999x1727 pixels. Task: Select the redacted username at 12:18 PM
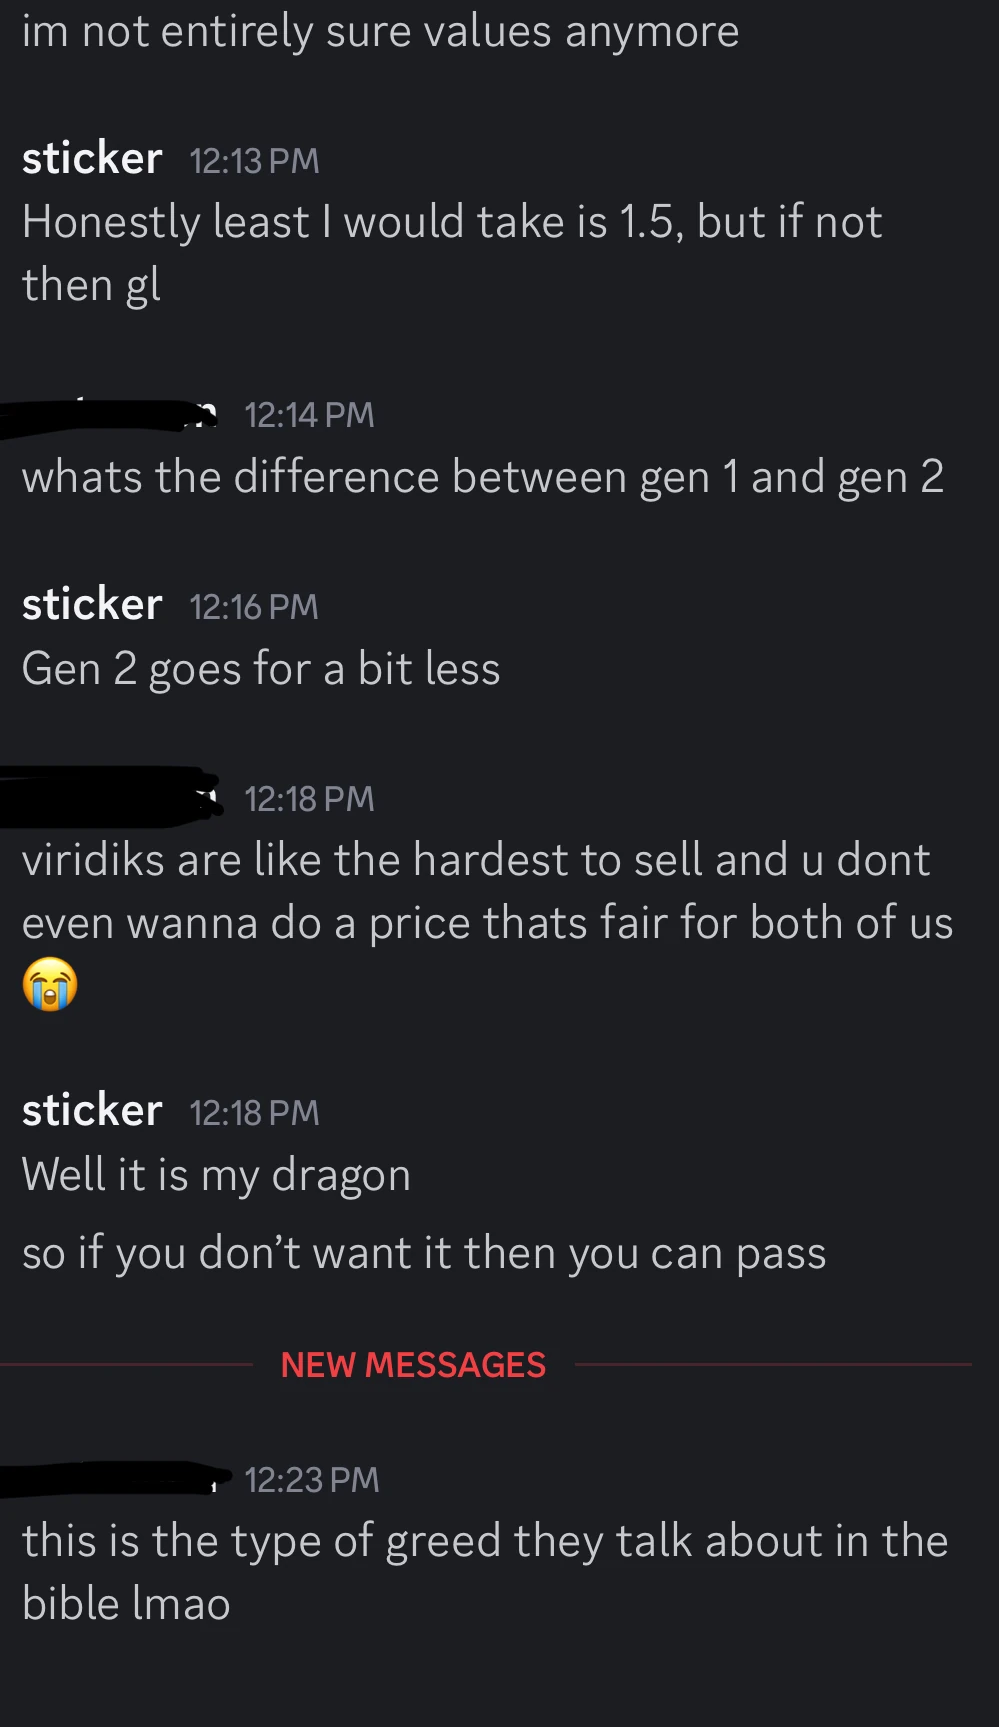coord(110,797)
